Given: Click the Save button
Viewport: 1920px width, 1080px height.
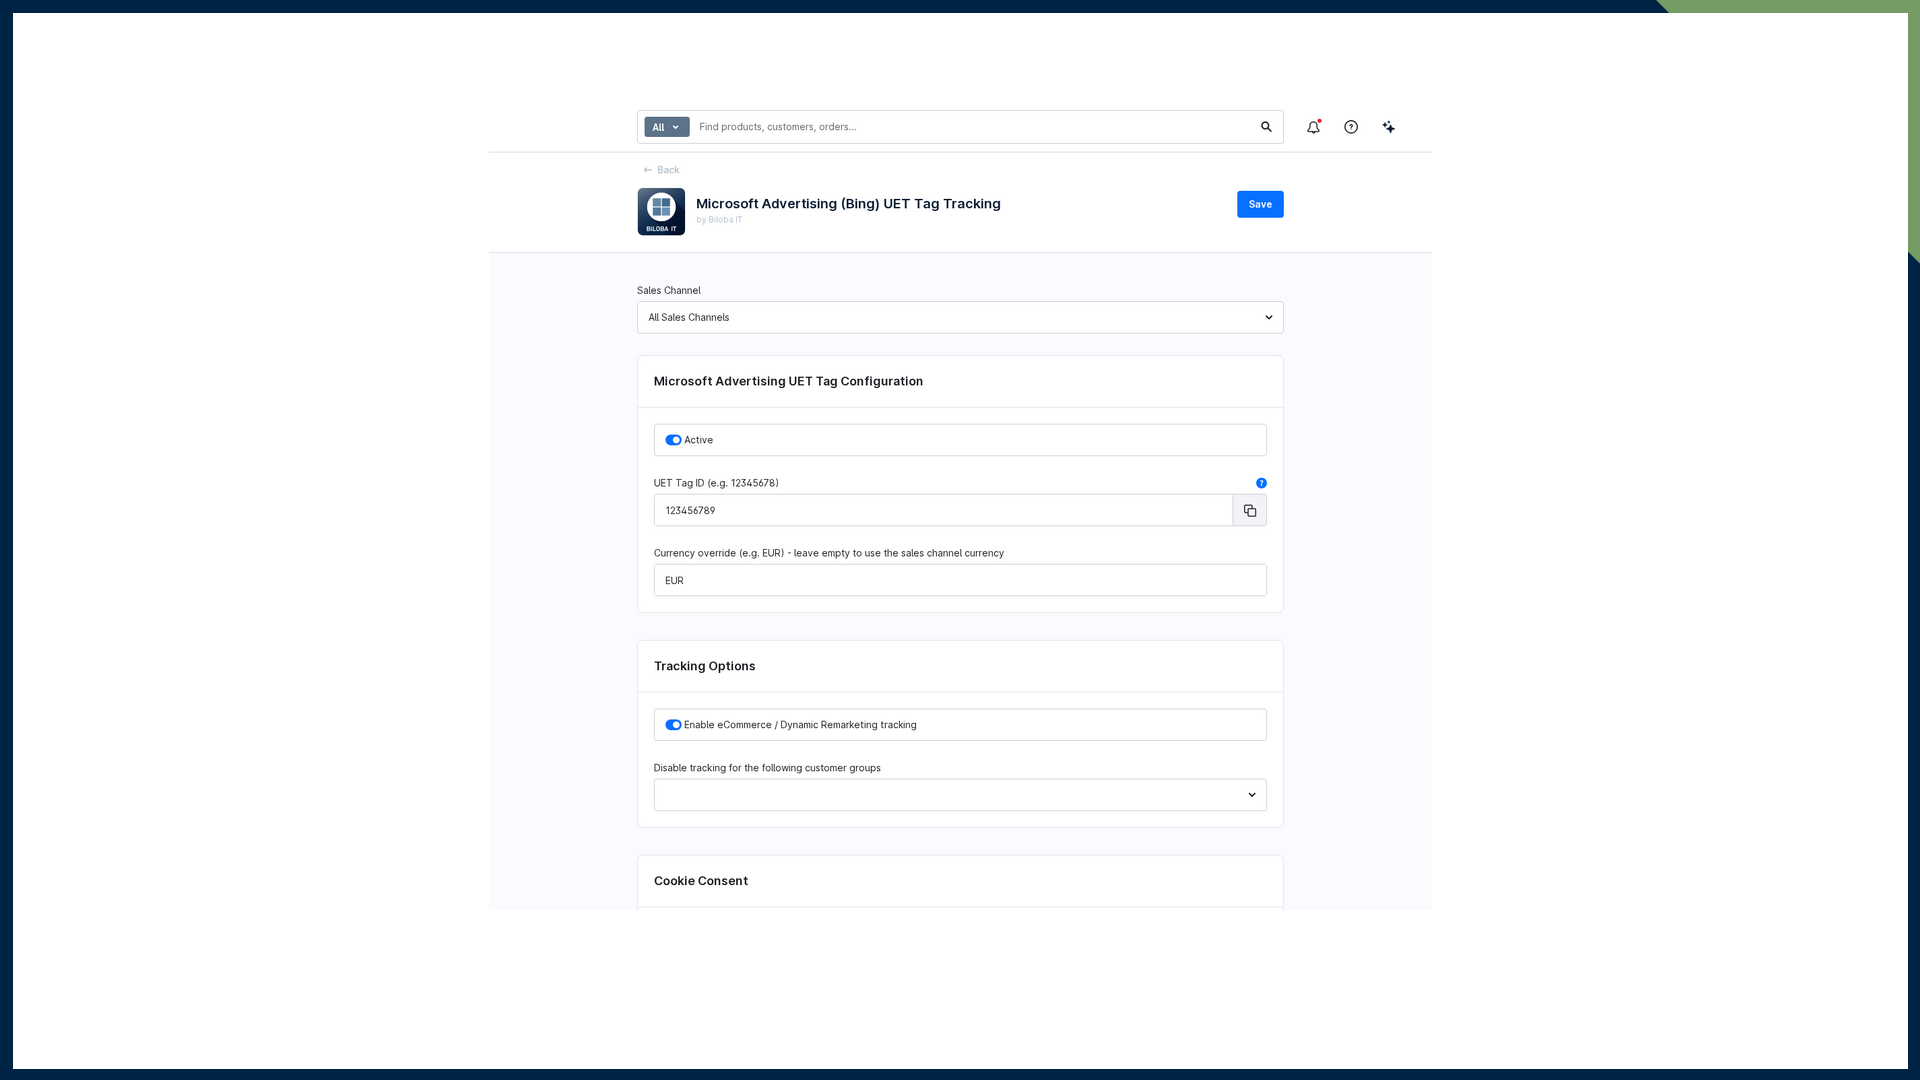Looking at the screenshot, I should pos(1259,204).
